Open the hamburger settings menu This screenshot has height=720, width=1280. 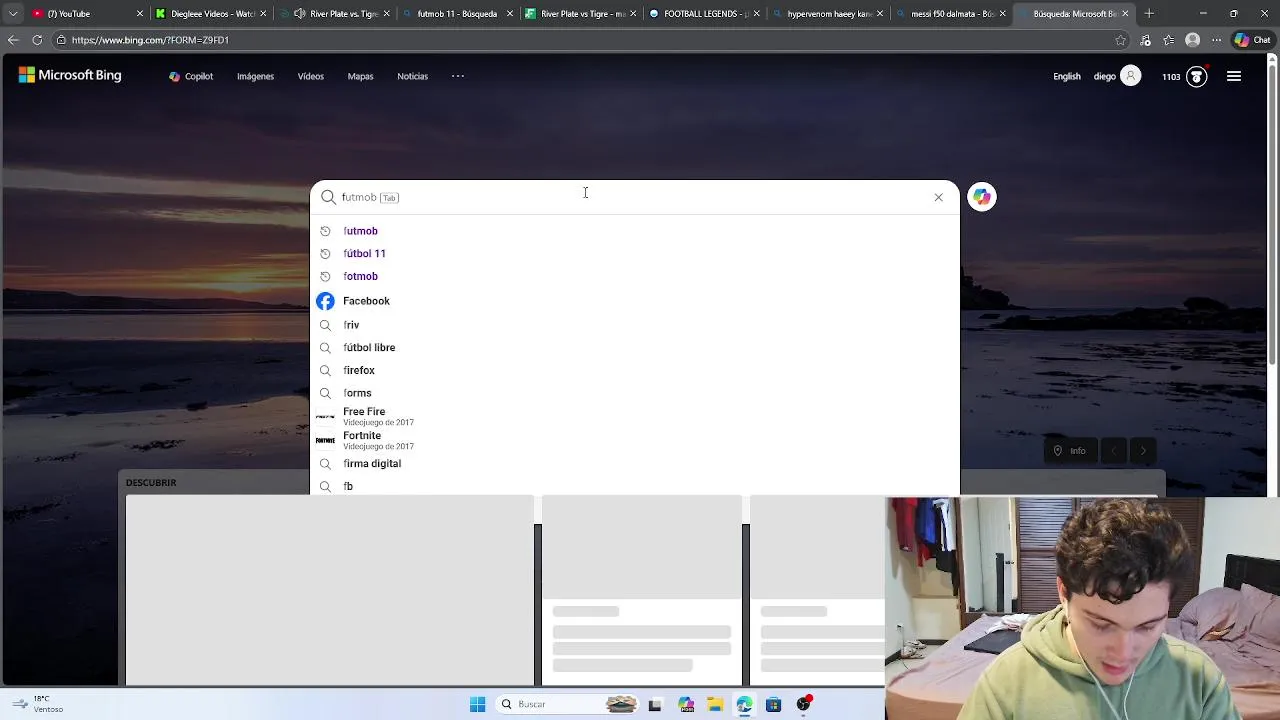tap(1234, 76)
